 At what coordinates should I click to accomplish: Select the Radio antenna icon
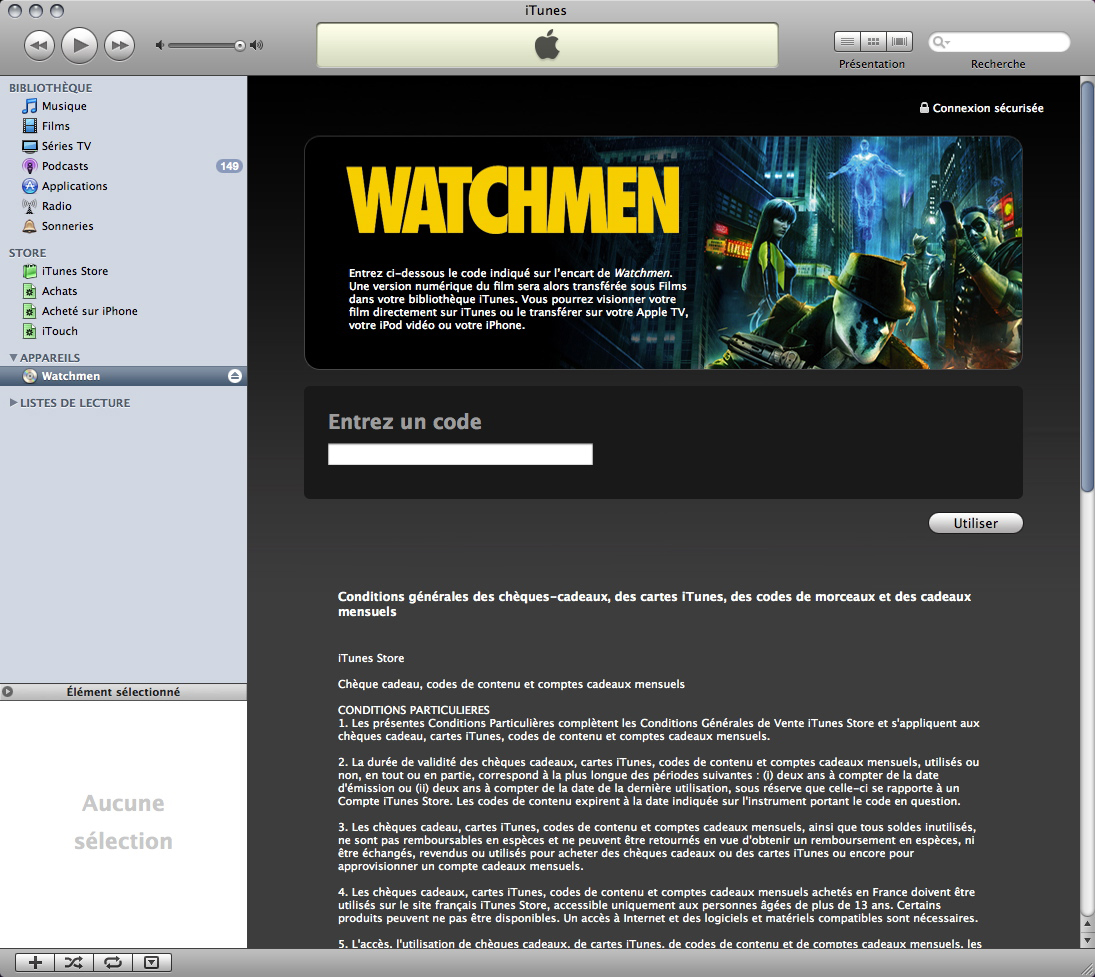click(29, 206)
